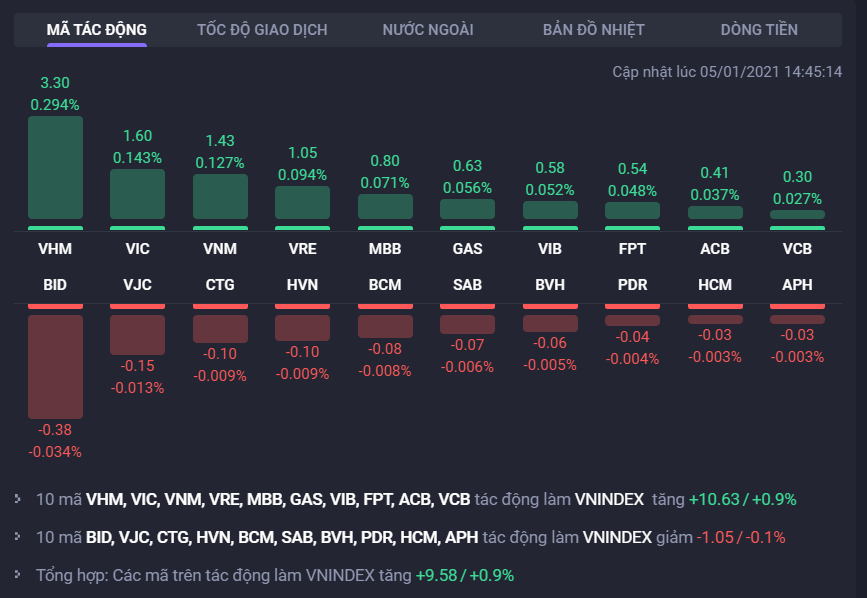
Task: Select the VIC green bar
Action: pyautogui.click(x=137, y=194)
